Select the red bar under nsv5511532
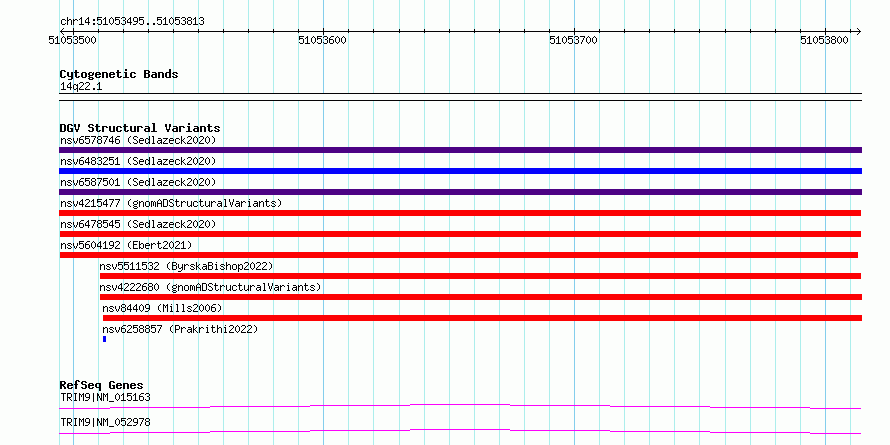Viewport: 890px width, 445px height. click(480, 276)
